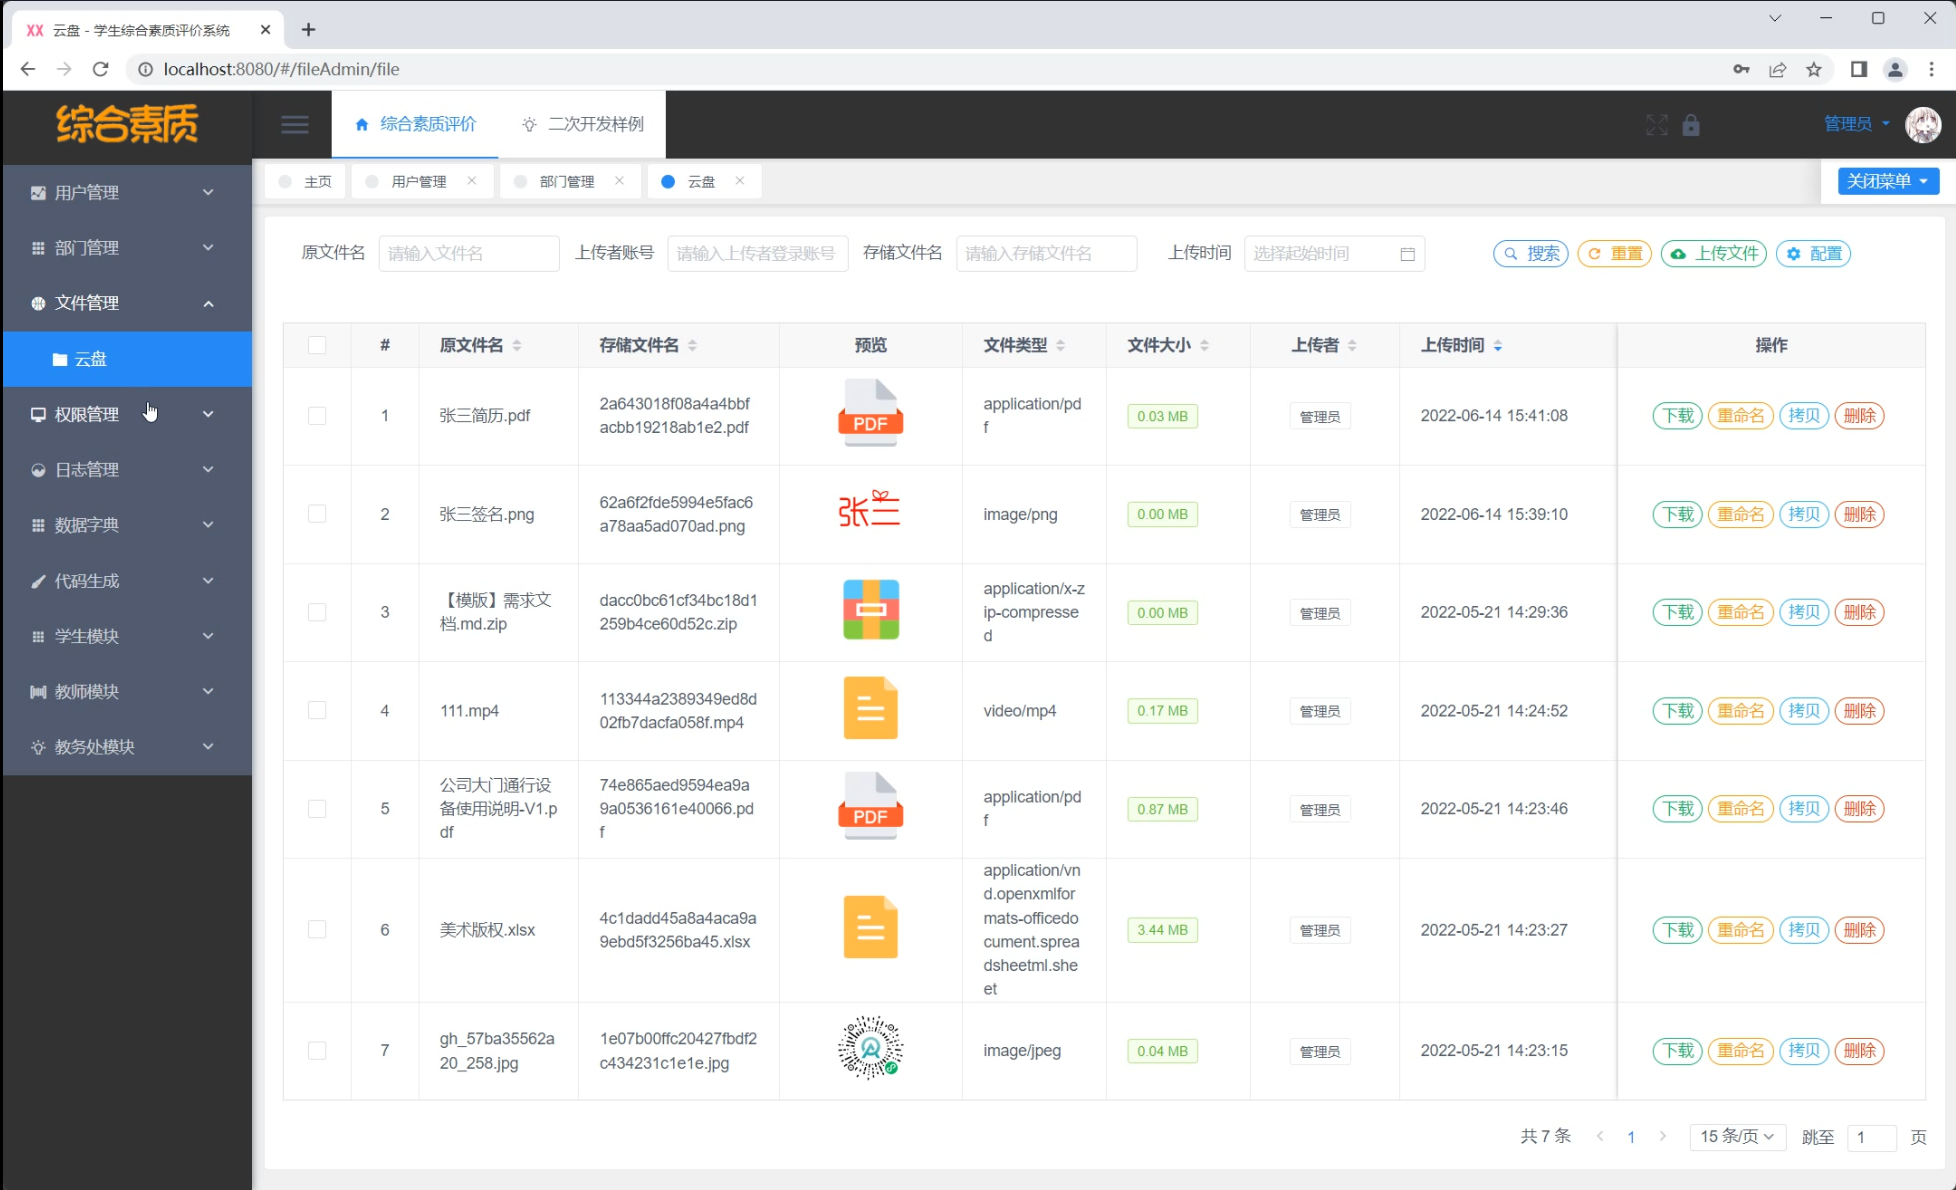The height and width of the screenshot is (1190, 1956).
Task: Open the PDF preview for 张三简历.pdf
Action: [x=870, y=413]
